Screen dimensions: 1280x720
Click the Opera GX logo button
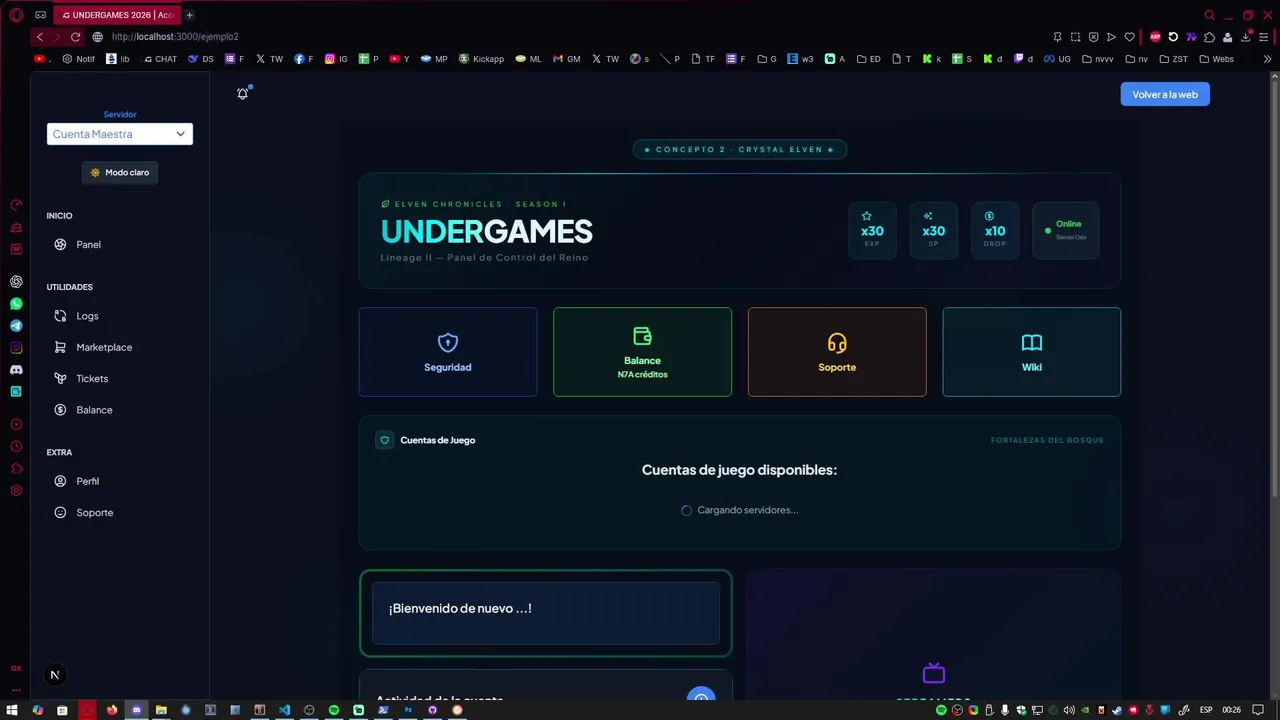tap(16, 15)
